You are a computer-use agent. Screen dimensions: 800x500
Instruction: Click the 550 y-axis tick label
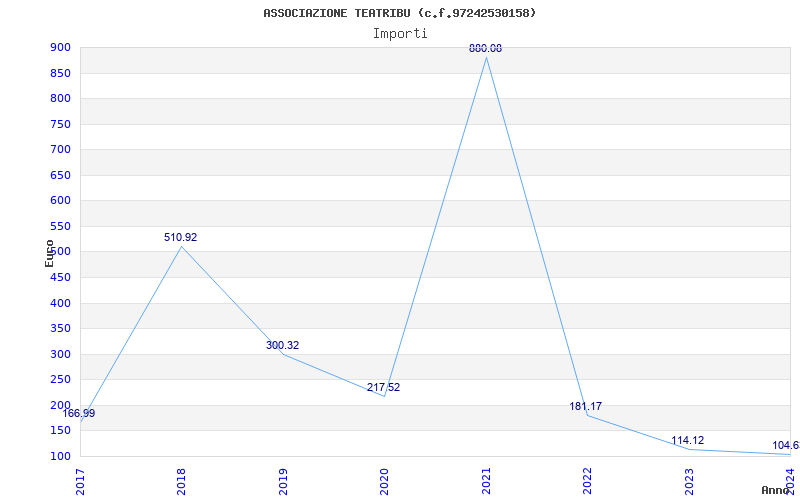[x=60, y=227]
